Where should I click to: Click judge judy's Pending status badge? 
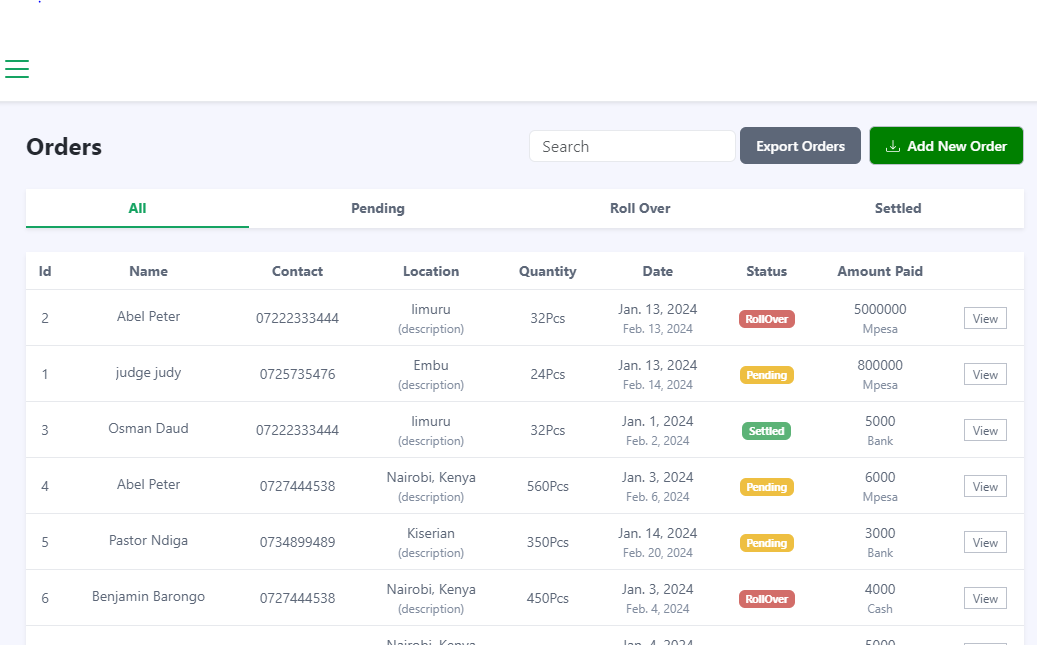pos(767,375)
